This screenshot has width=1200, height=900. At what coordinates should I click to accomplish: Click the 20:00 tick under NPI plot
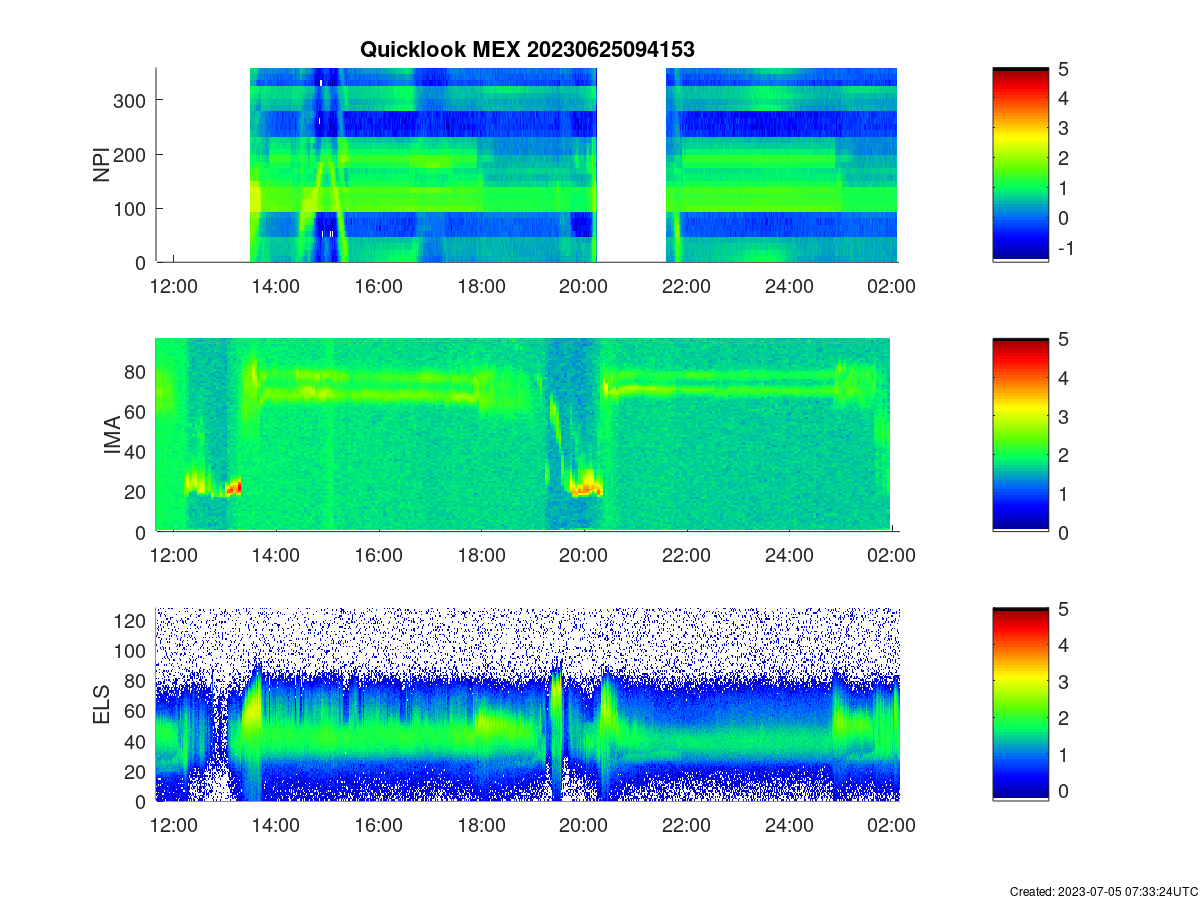tap(583, 286)
